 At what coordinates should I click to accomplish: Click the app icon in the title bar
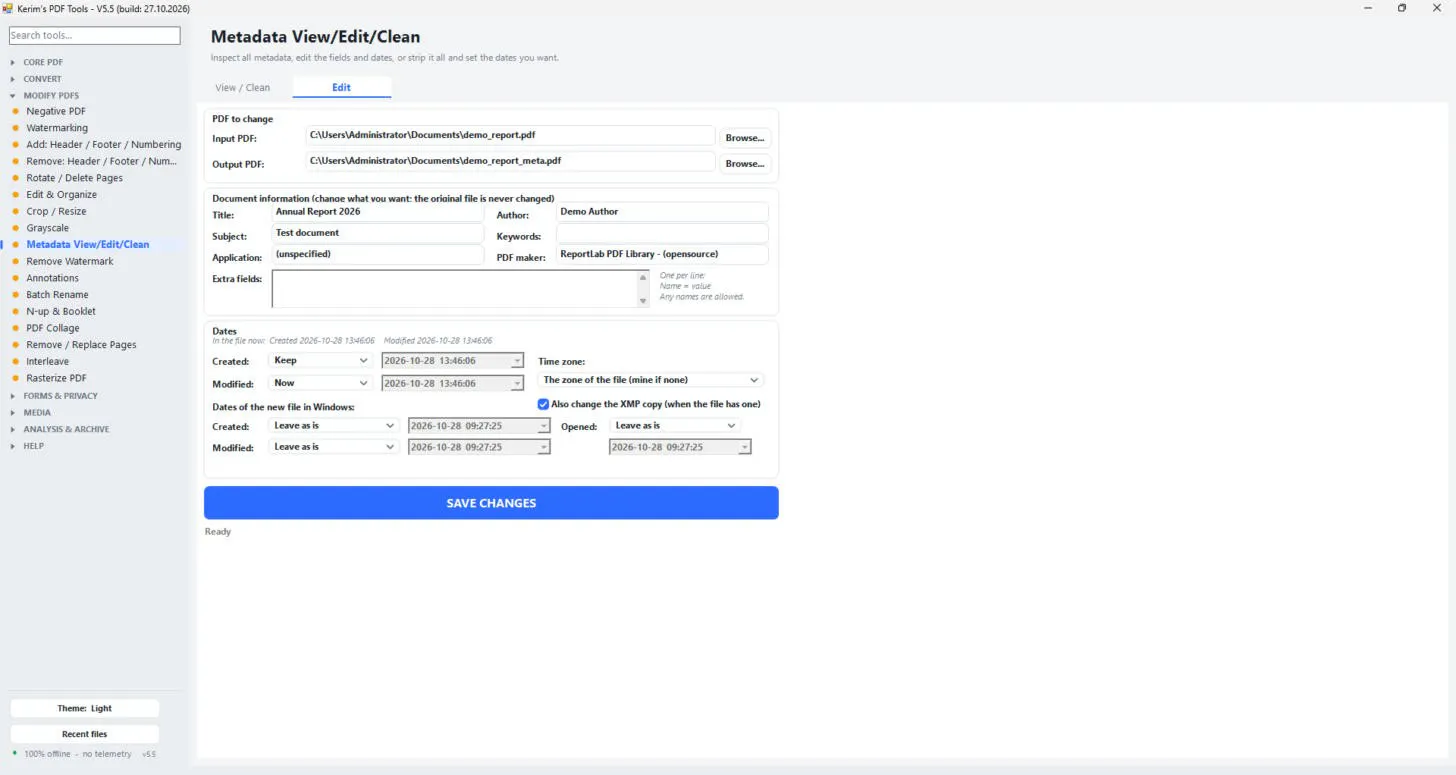(7, 8)
